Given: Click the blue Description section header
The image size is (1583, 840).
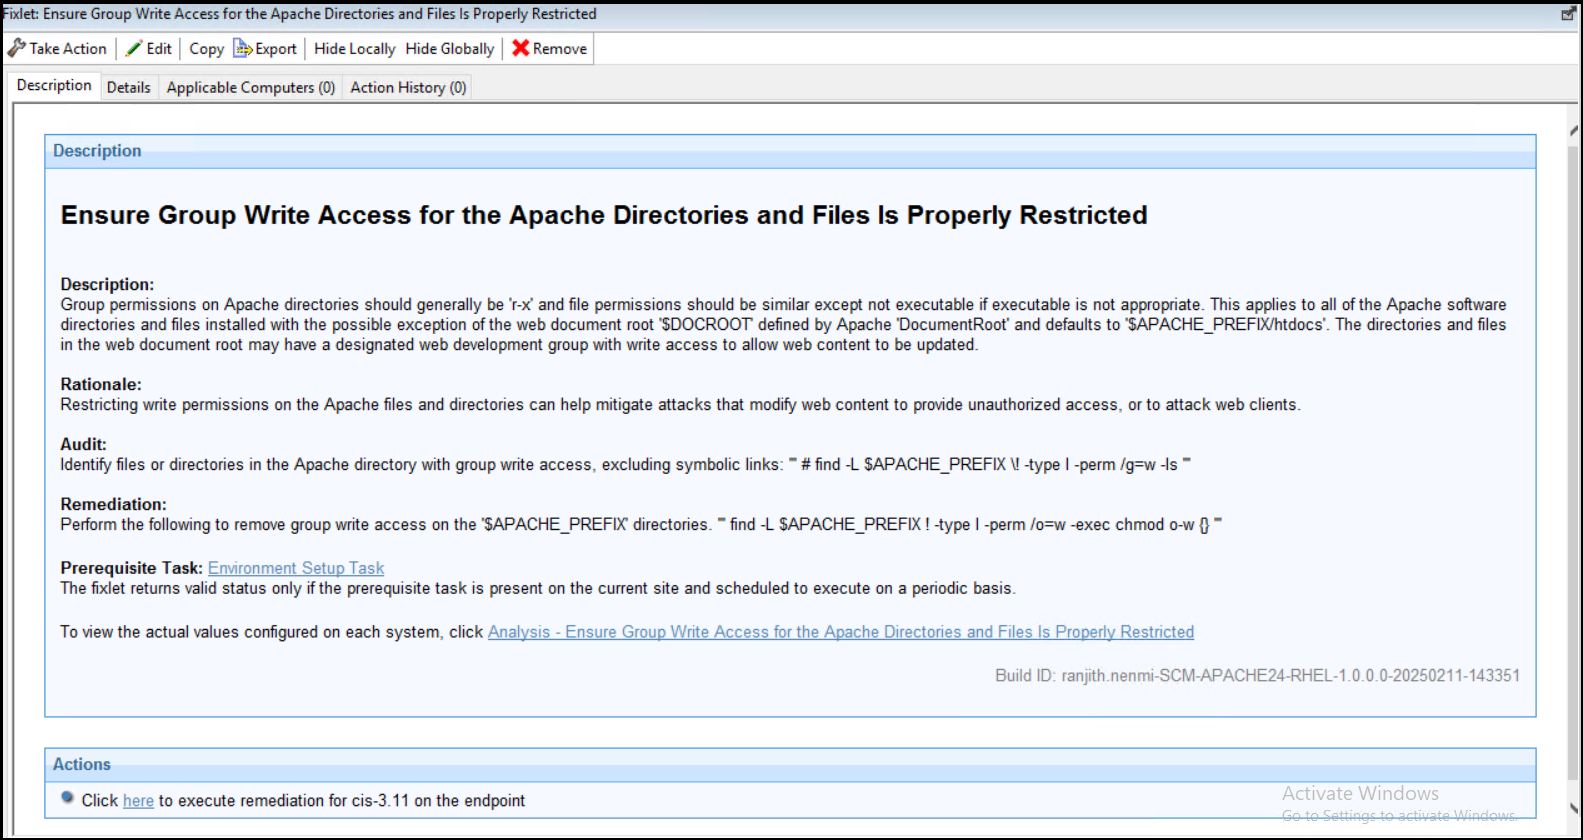Looking at the screenshot, I should point(790,151).
